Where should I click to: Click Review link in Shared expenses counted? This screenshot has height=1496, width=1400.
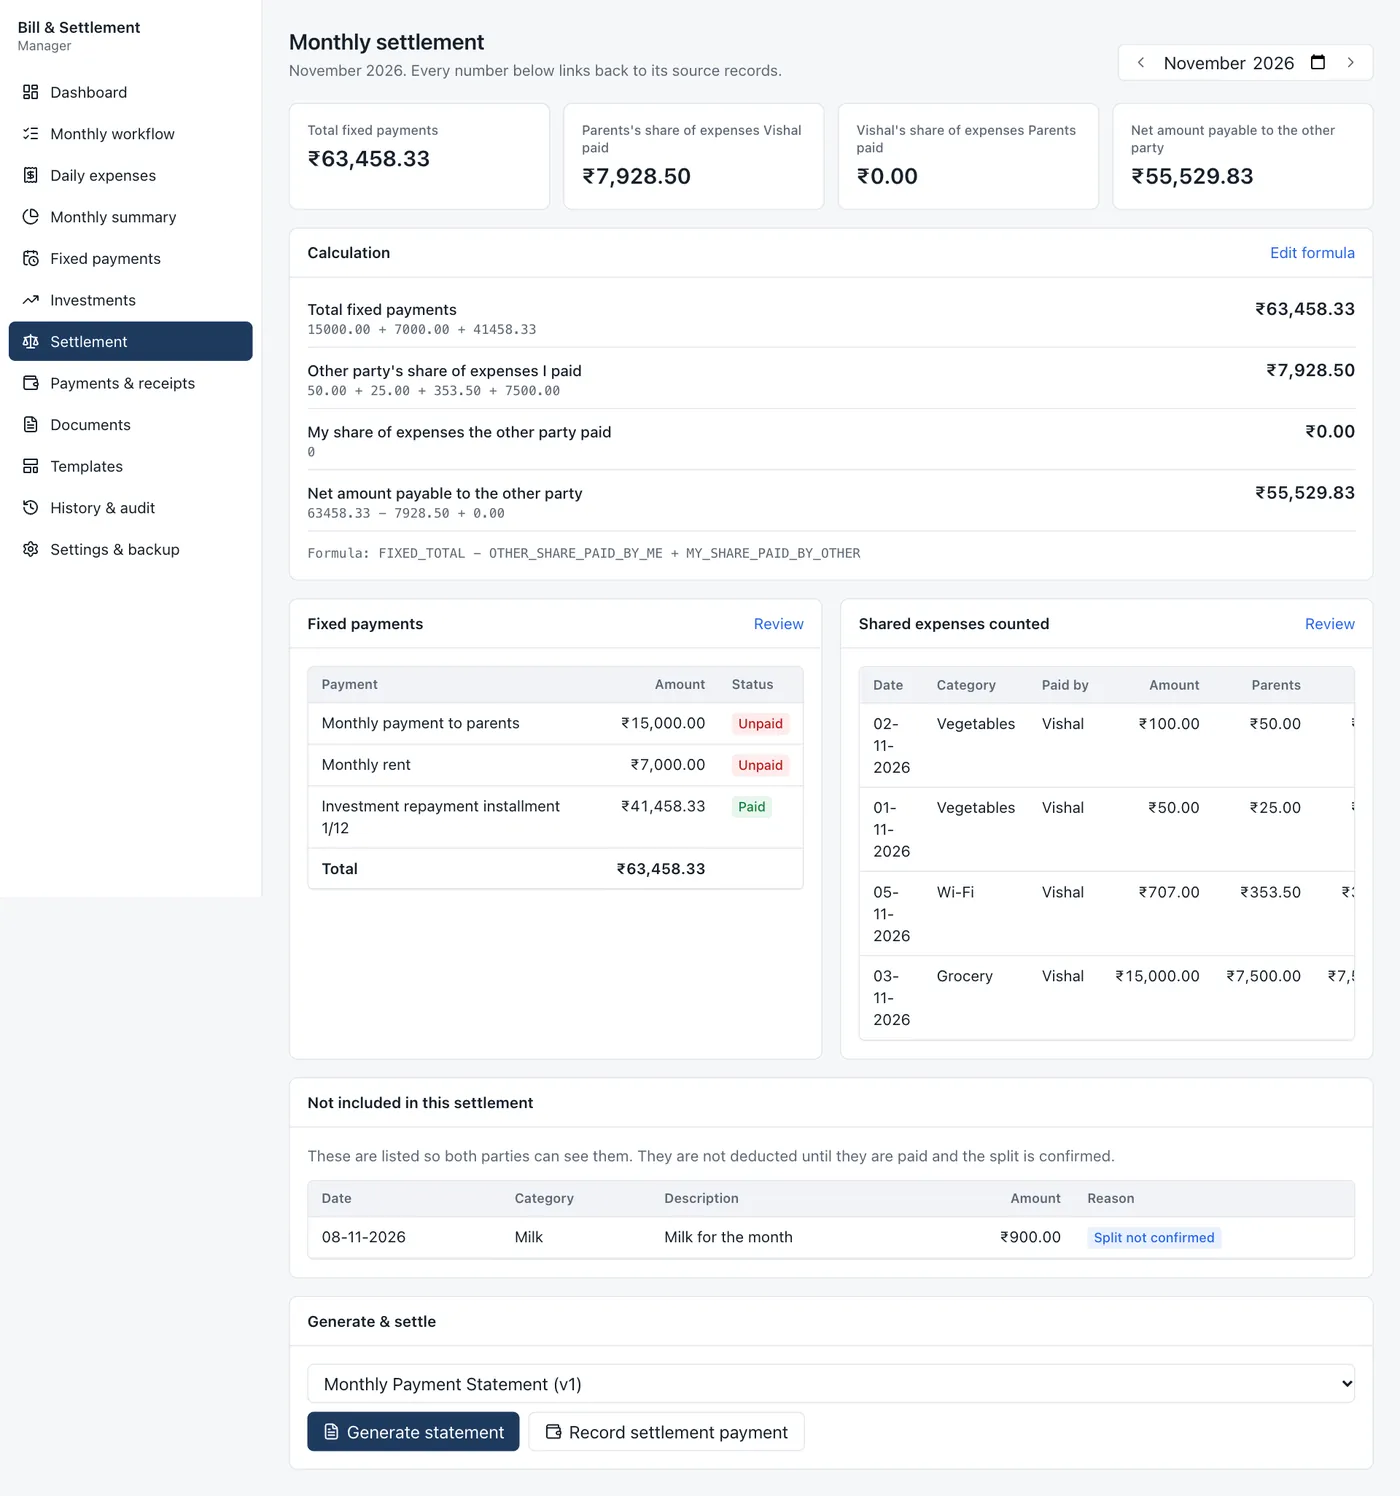[1329, 624]
